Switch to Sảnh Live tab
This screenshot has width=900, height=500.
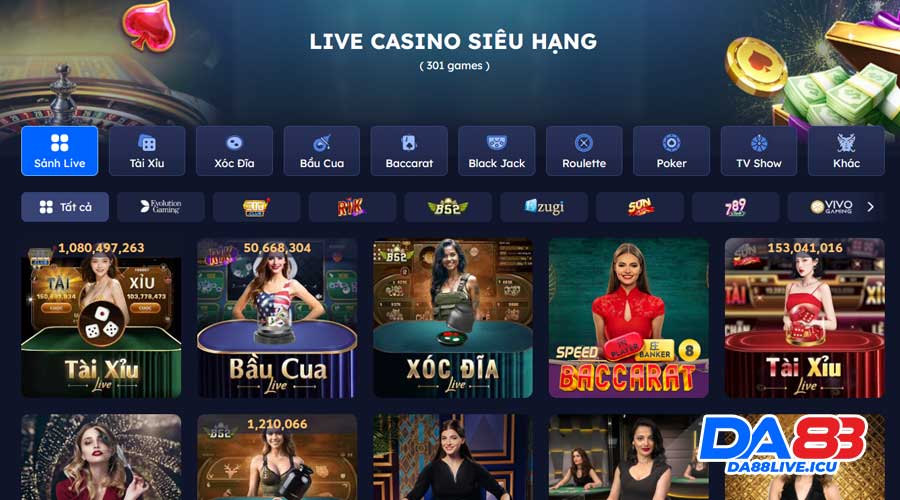[x=60, y=151]
